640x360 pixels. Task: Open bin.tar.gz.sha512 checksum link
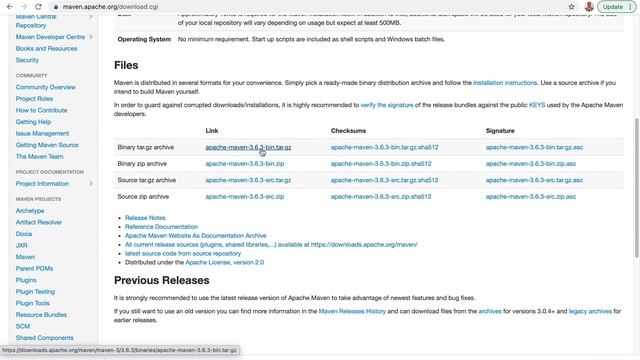tap(384, 147)
